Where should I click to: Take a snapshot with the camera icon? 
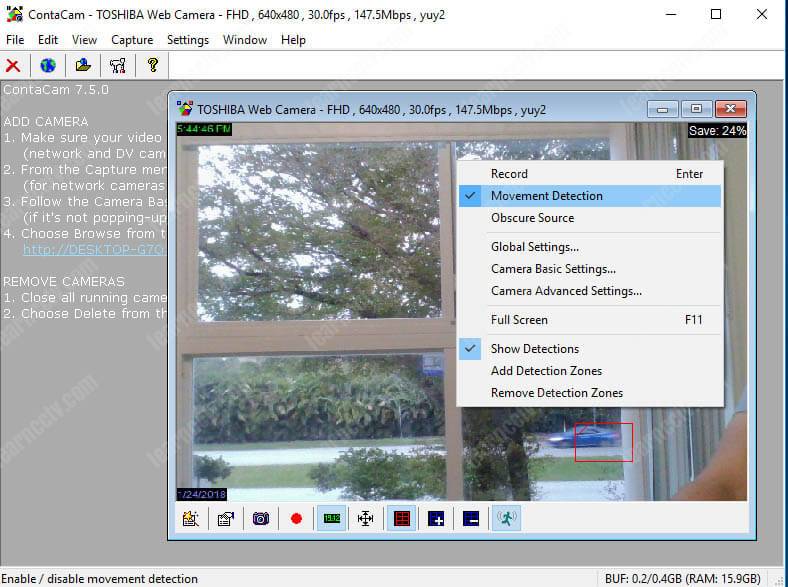point(261,519)
